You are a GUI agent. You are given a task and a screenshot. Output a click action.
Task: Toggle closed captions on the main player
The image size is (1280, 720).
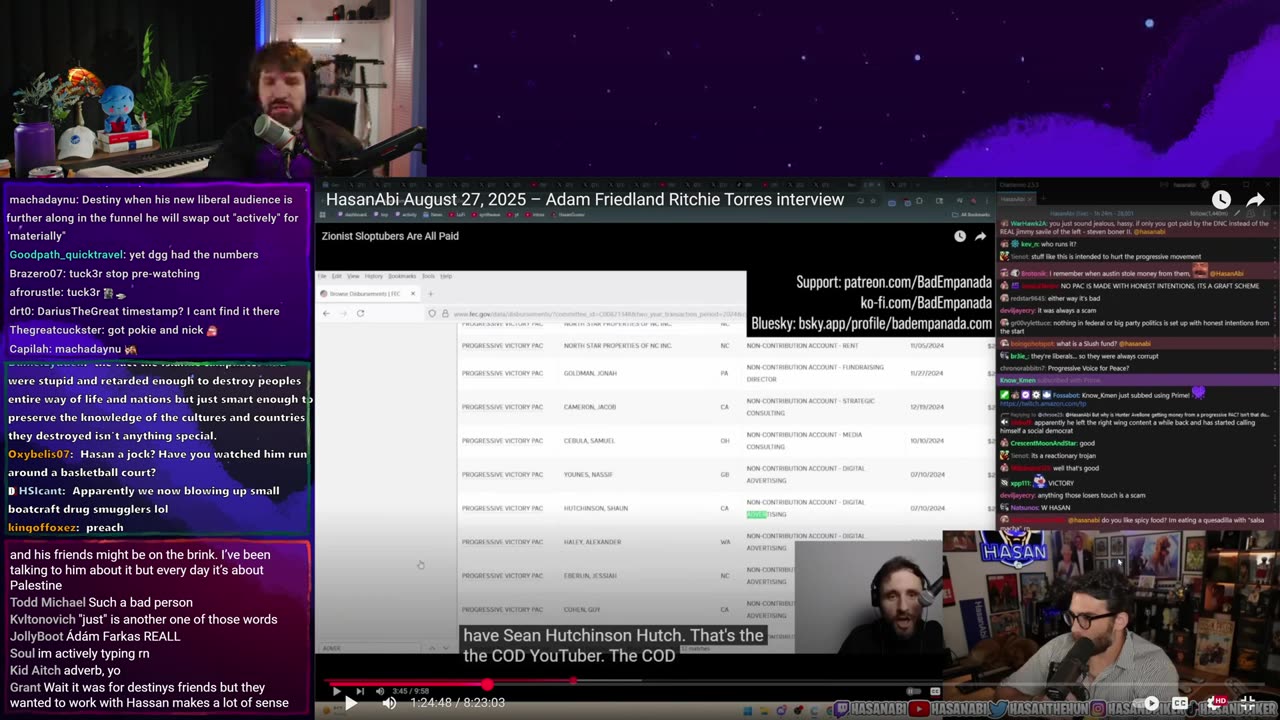click(1181, 703)
